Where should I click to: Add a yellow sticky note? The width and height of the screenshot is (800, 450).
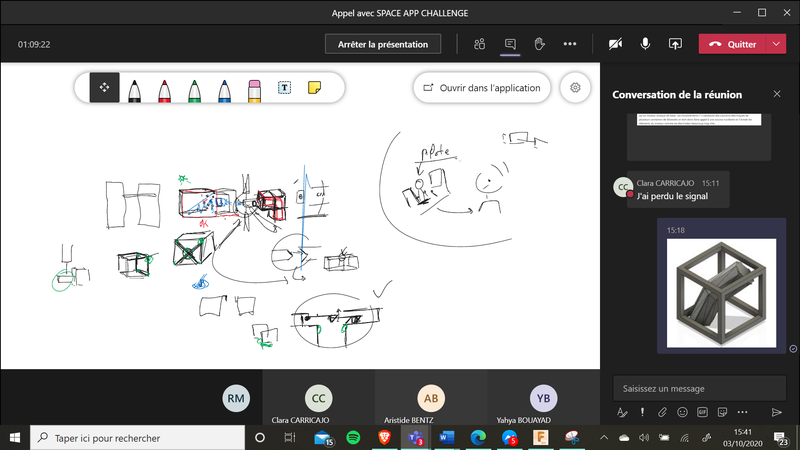(314, 88)
